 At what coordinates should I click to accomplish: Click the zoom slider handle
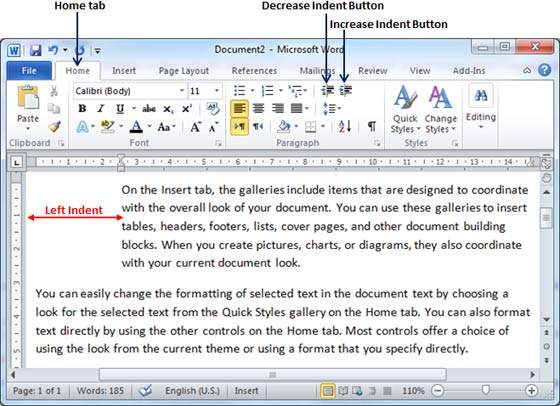tap(485, 390)
